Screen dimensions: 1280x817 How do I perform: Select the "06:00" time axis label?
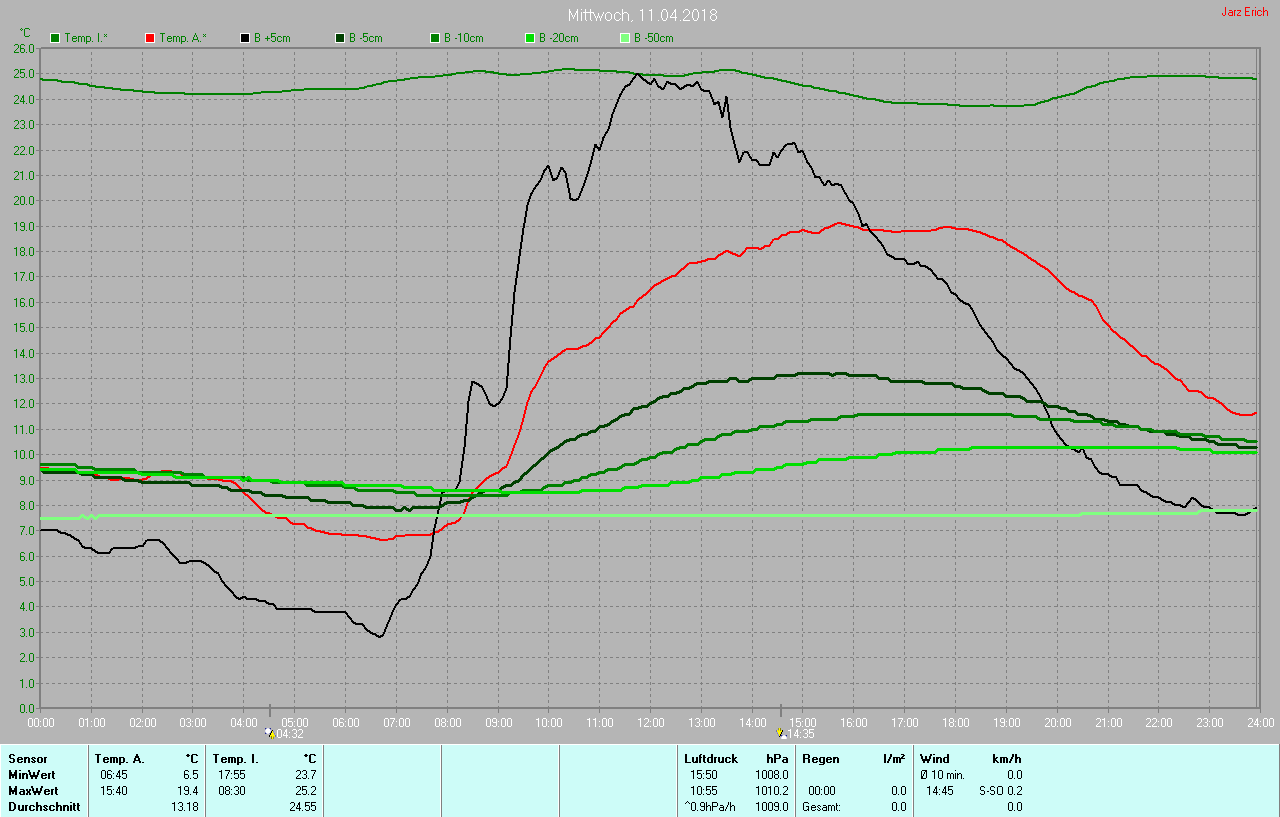coord(346,722)
